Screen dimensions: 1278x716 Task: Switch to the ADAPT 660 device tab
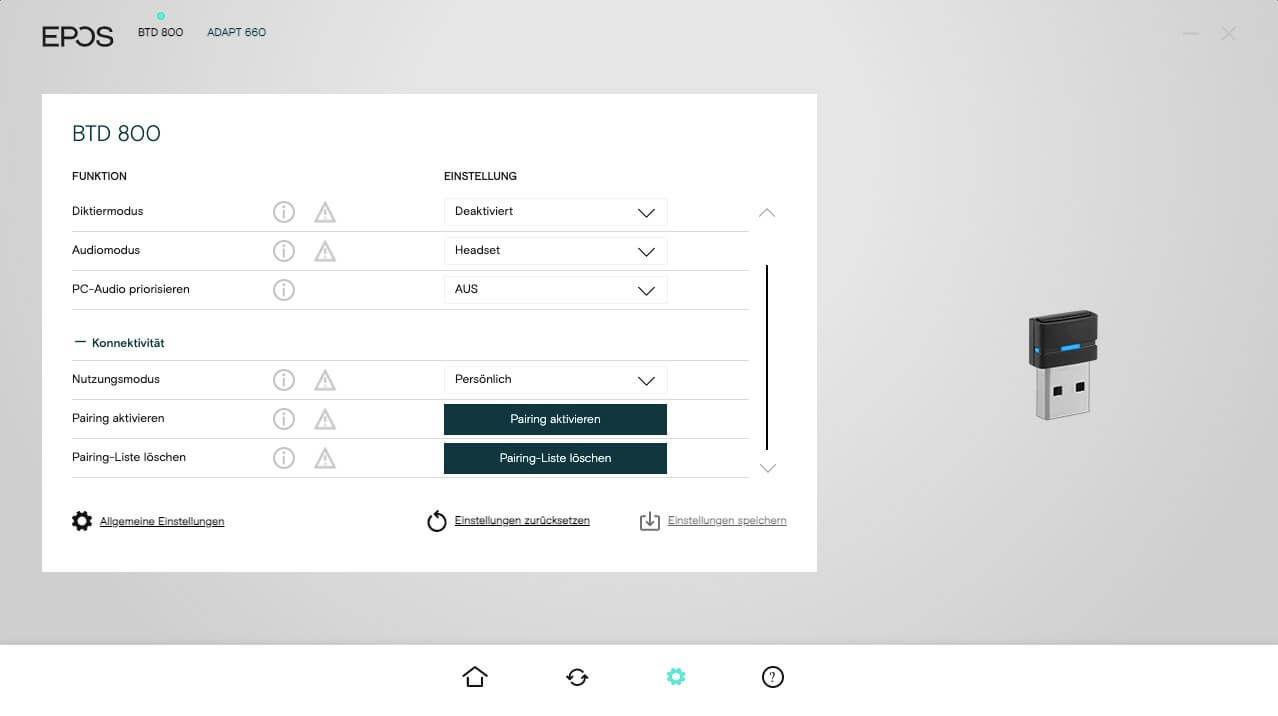[236, 32]
